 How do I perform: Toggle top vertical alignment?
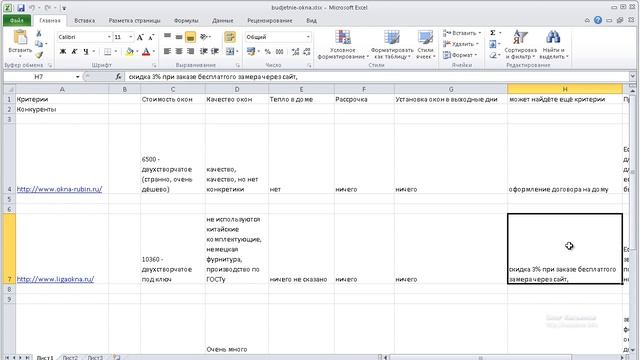coord(167,37)
